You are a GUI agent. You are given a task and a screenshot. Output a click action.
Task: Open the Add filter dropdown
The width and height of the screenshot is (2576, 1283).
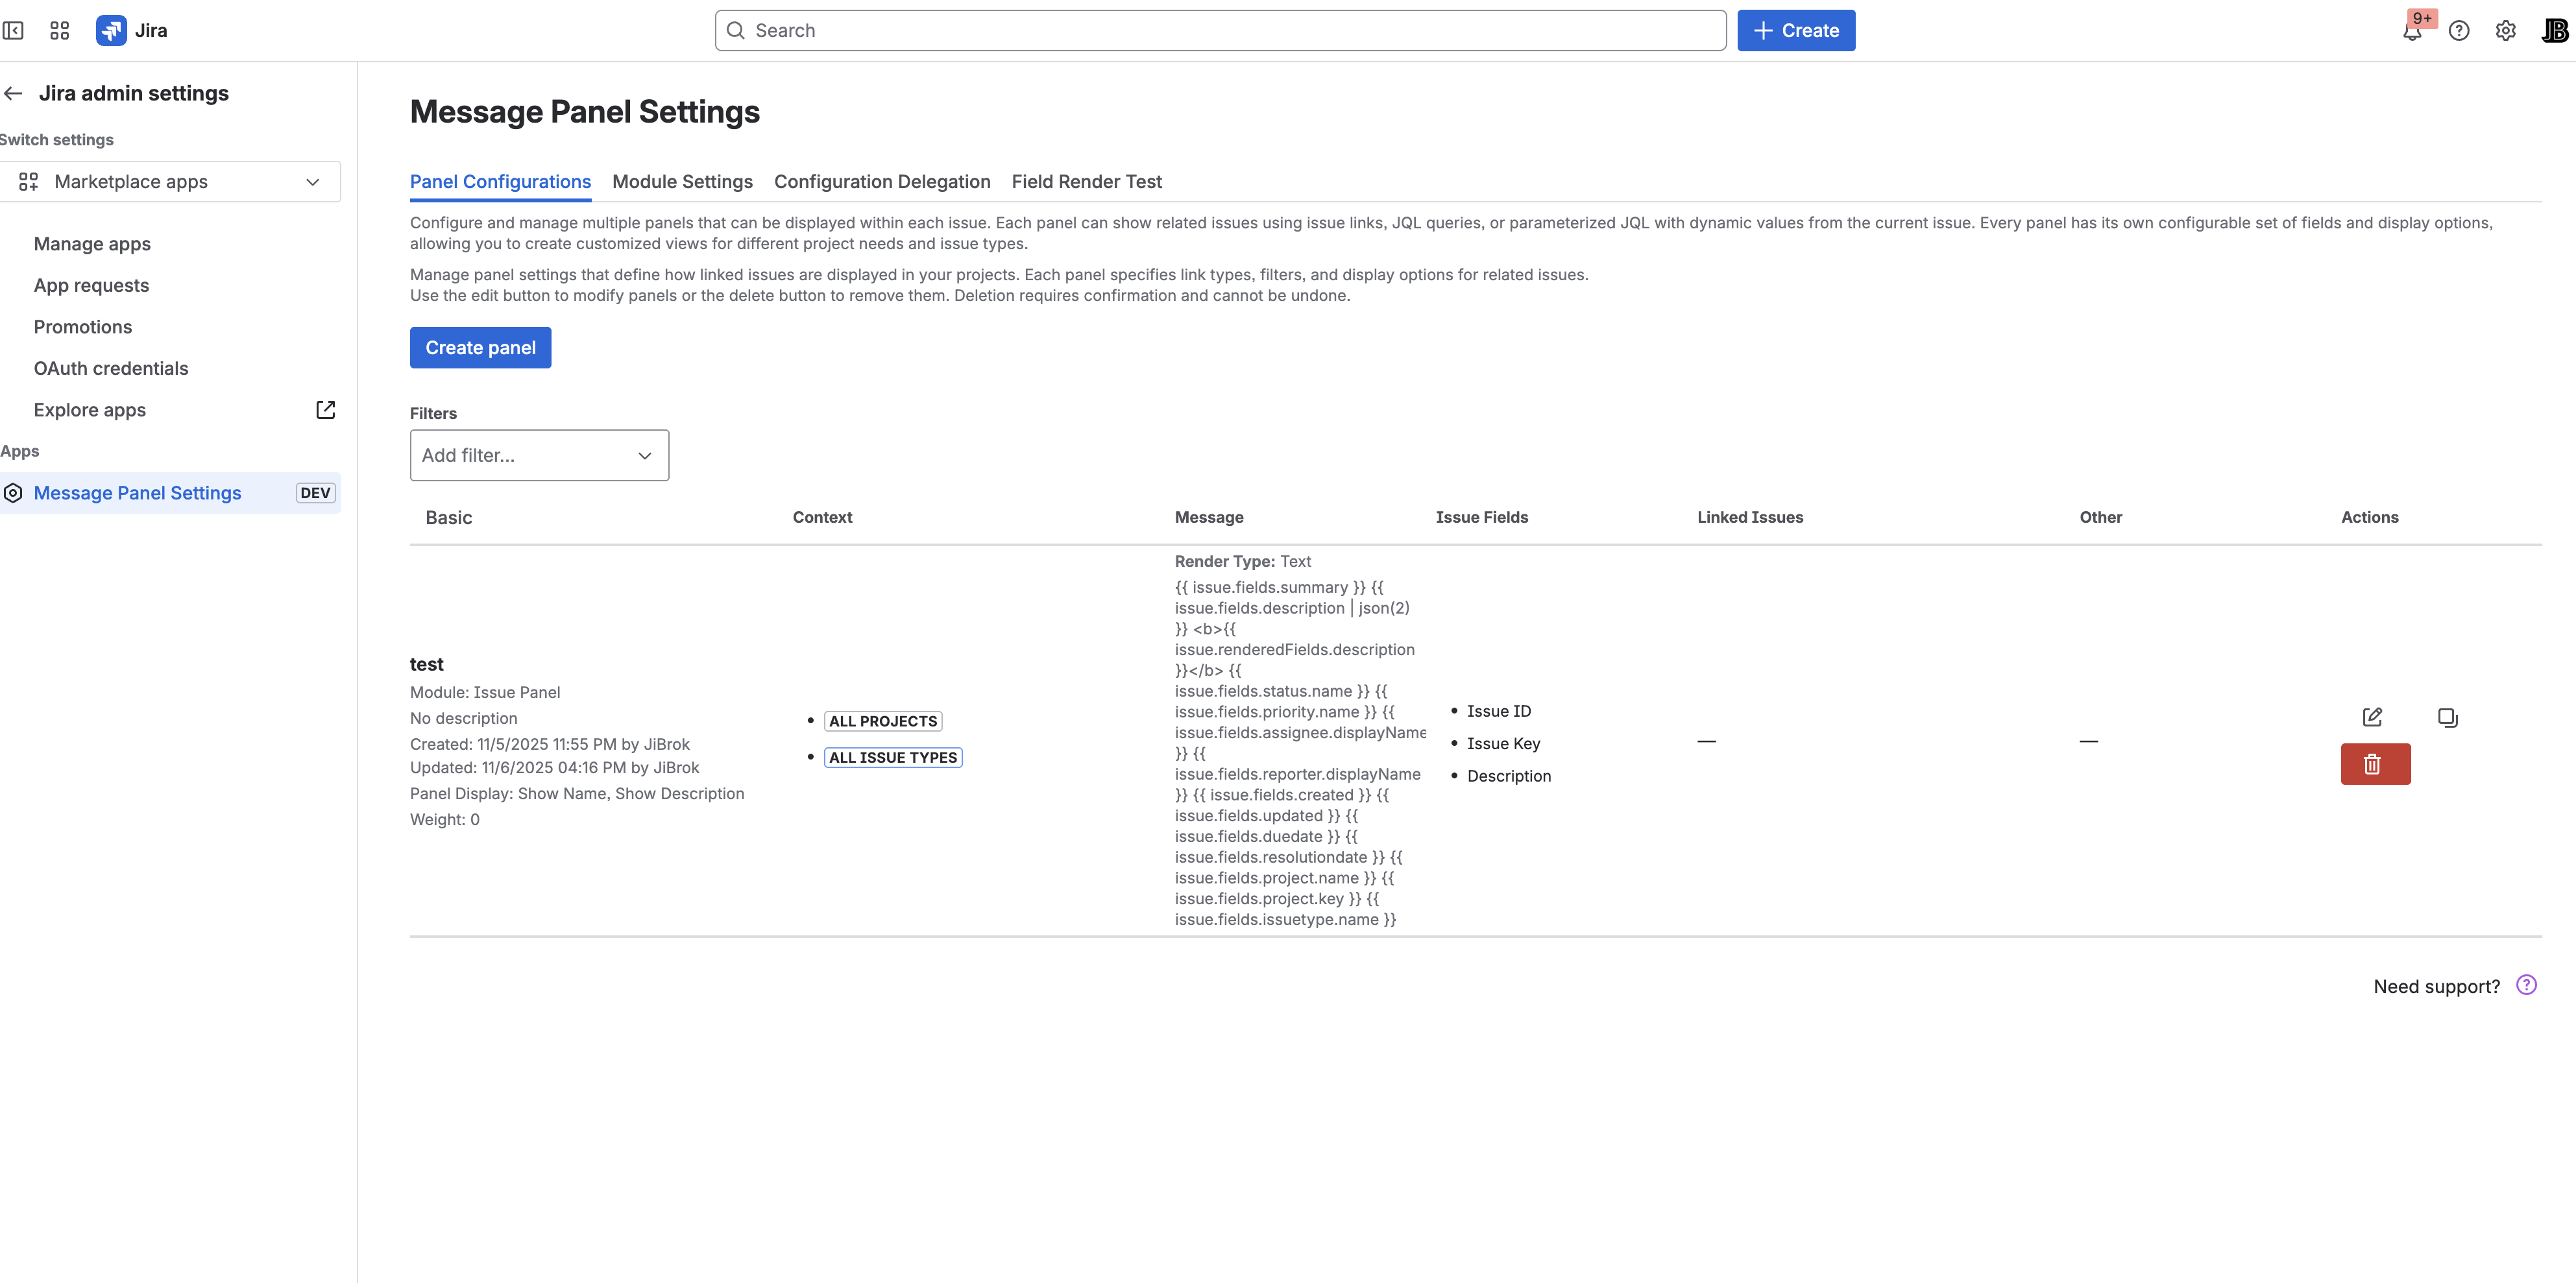(x=539, y=455)
